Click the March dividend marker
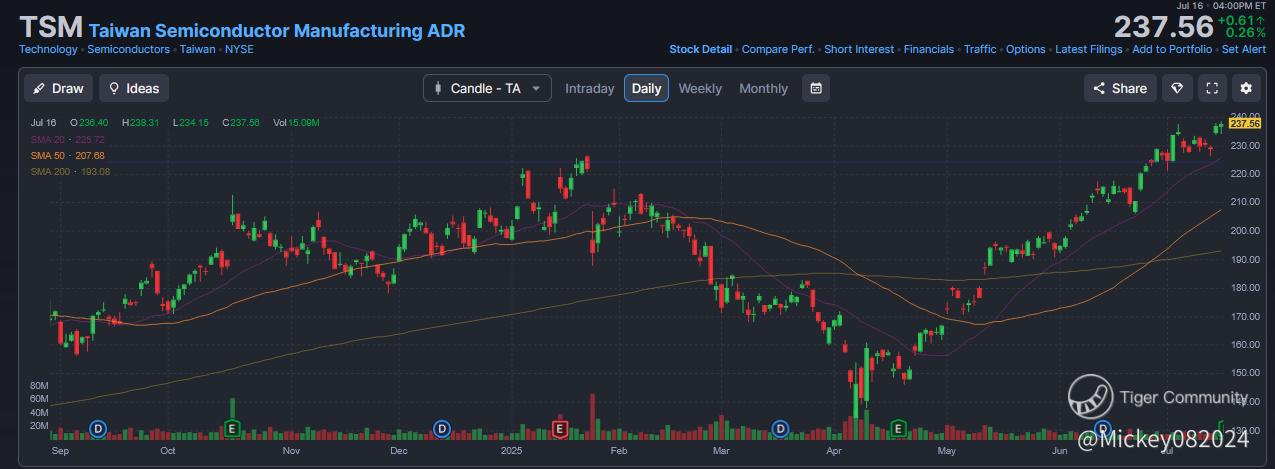The image size is (1275, 469). pyautogui.click(x=781, y=429)
